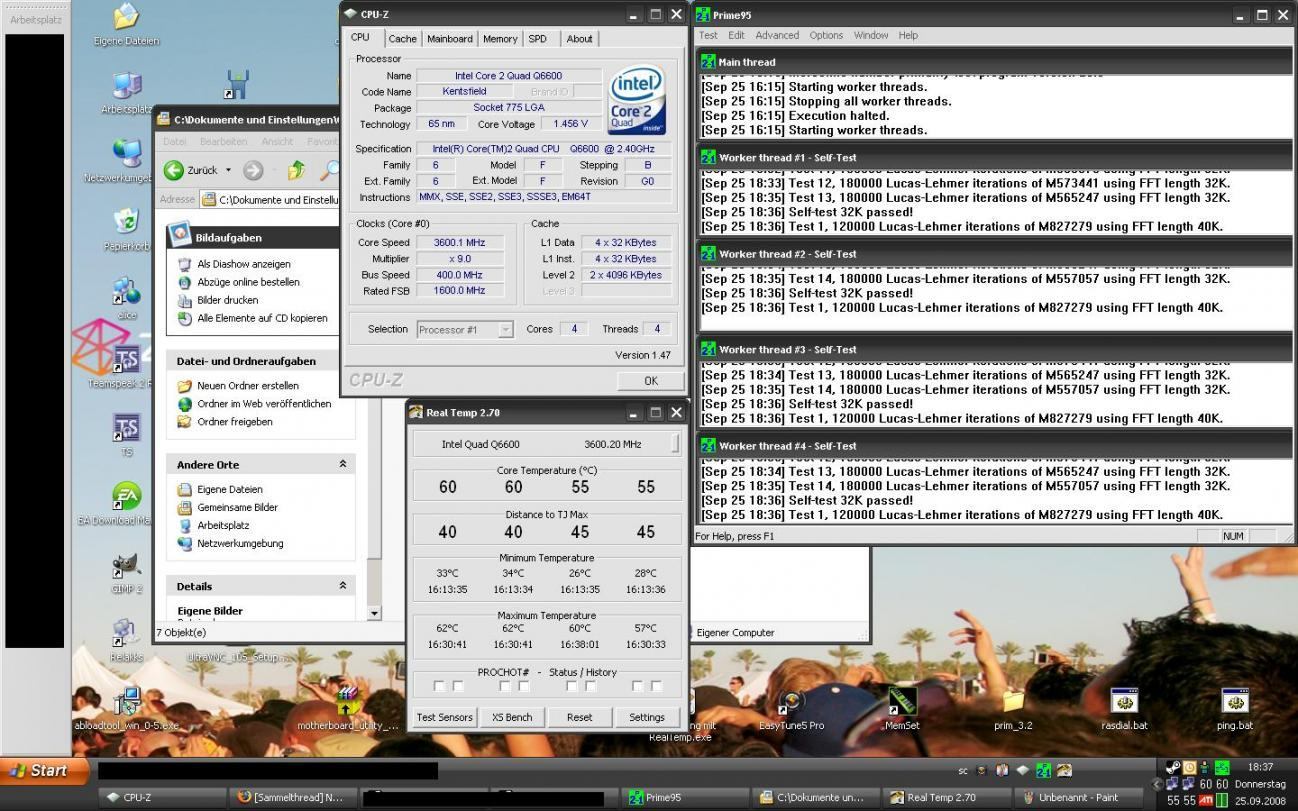Click the Core Speed 3600.1 MHz value
The width and height of the screenshot is (1298, 811).
[x=460, y=243]
